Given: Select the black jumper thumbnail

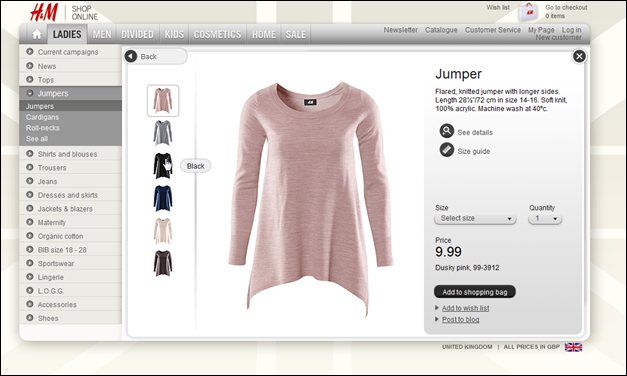Looking at the screenshot, I should (x=163, y=166).
